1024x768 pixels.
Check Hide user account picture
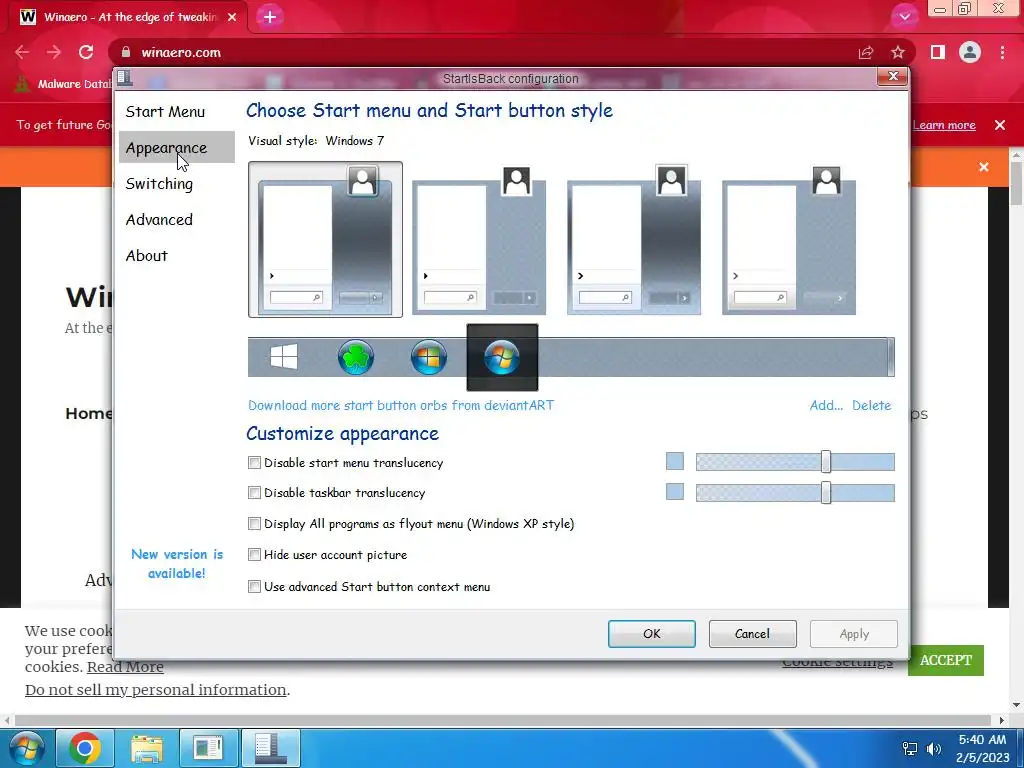[255, 554]
